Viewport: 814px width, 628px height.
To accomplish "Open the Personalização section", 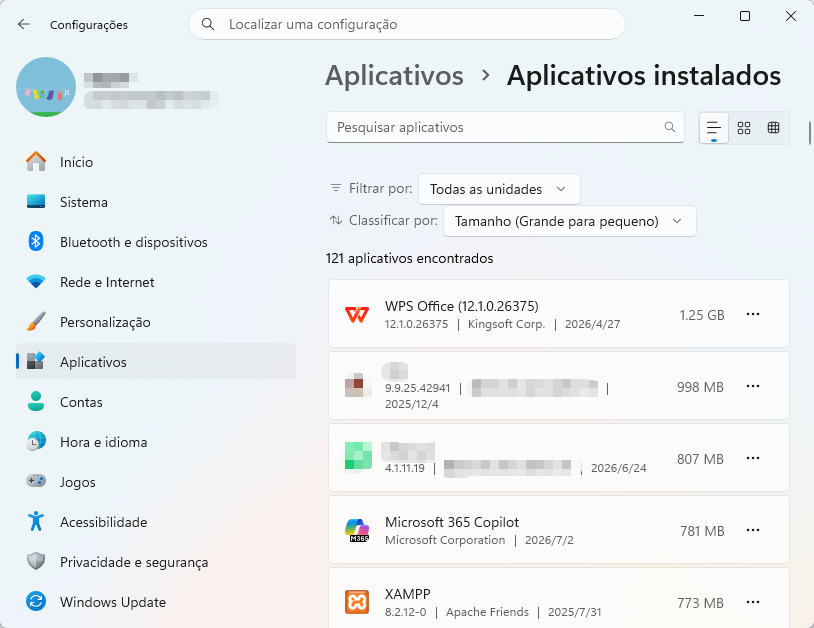I will (156, 322).
